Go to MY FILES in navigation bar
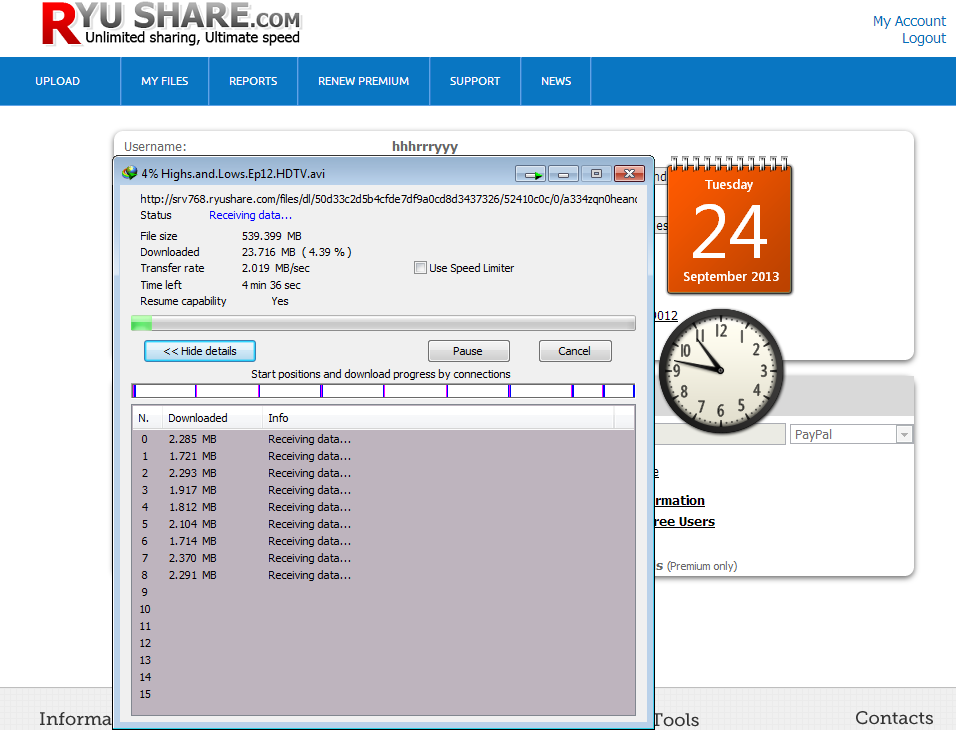The height and width of the screenshot is (730, 956). click(x=165, y=81)
